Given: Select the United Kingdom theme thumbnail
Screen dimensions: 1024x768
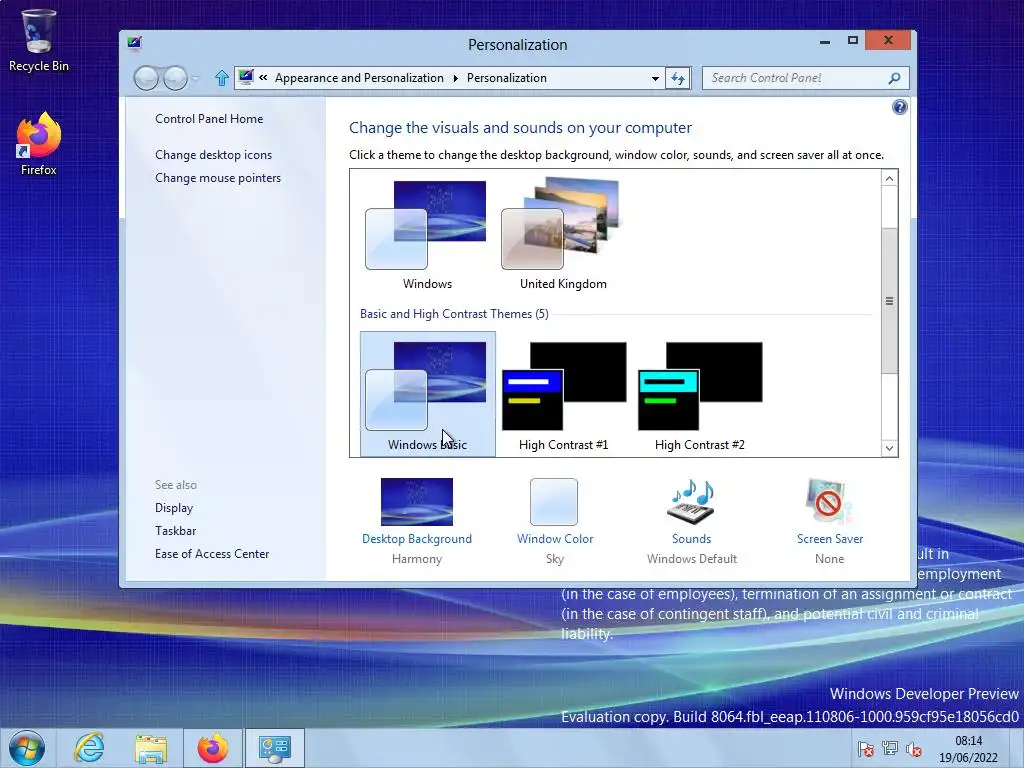Looking at the screenshot, I should pos(563,235).
